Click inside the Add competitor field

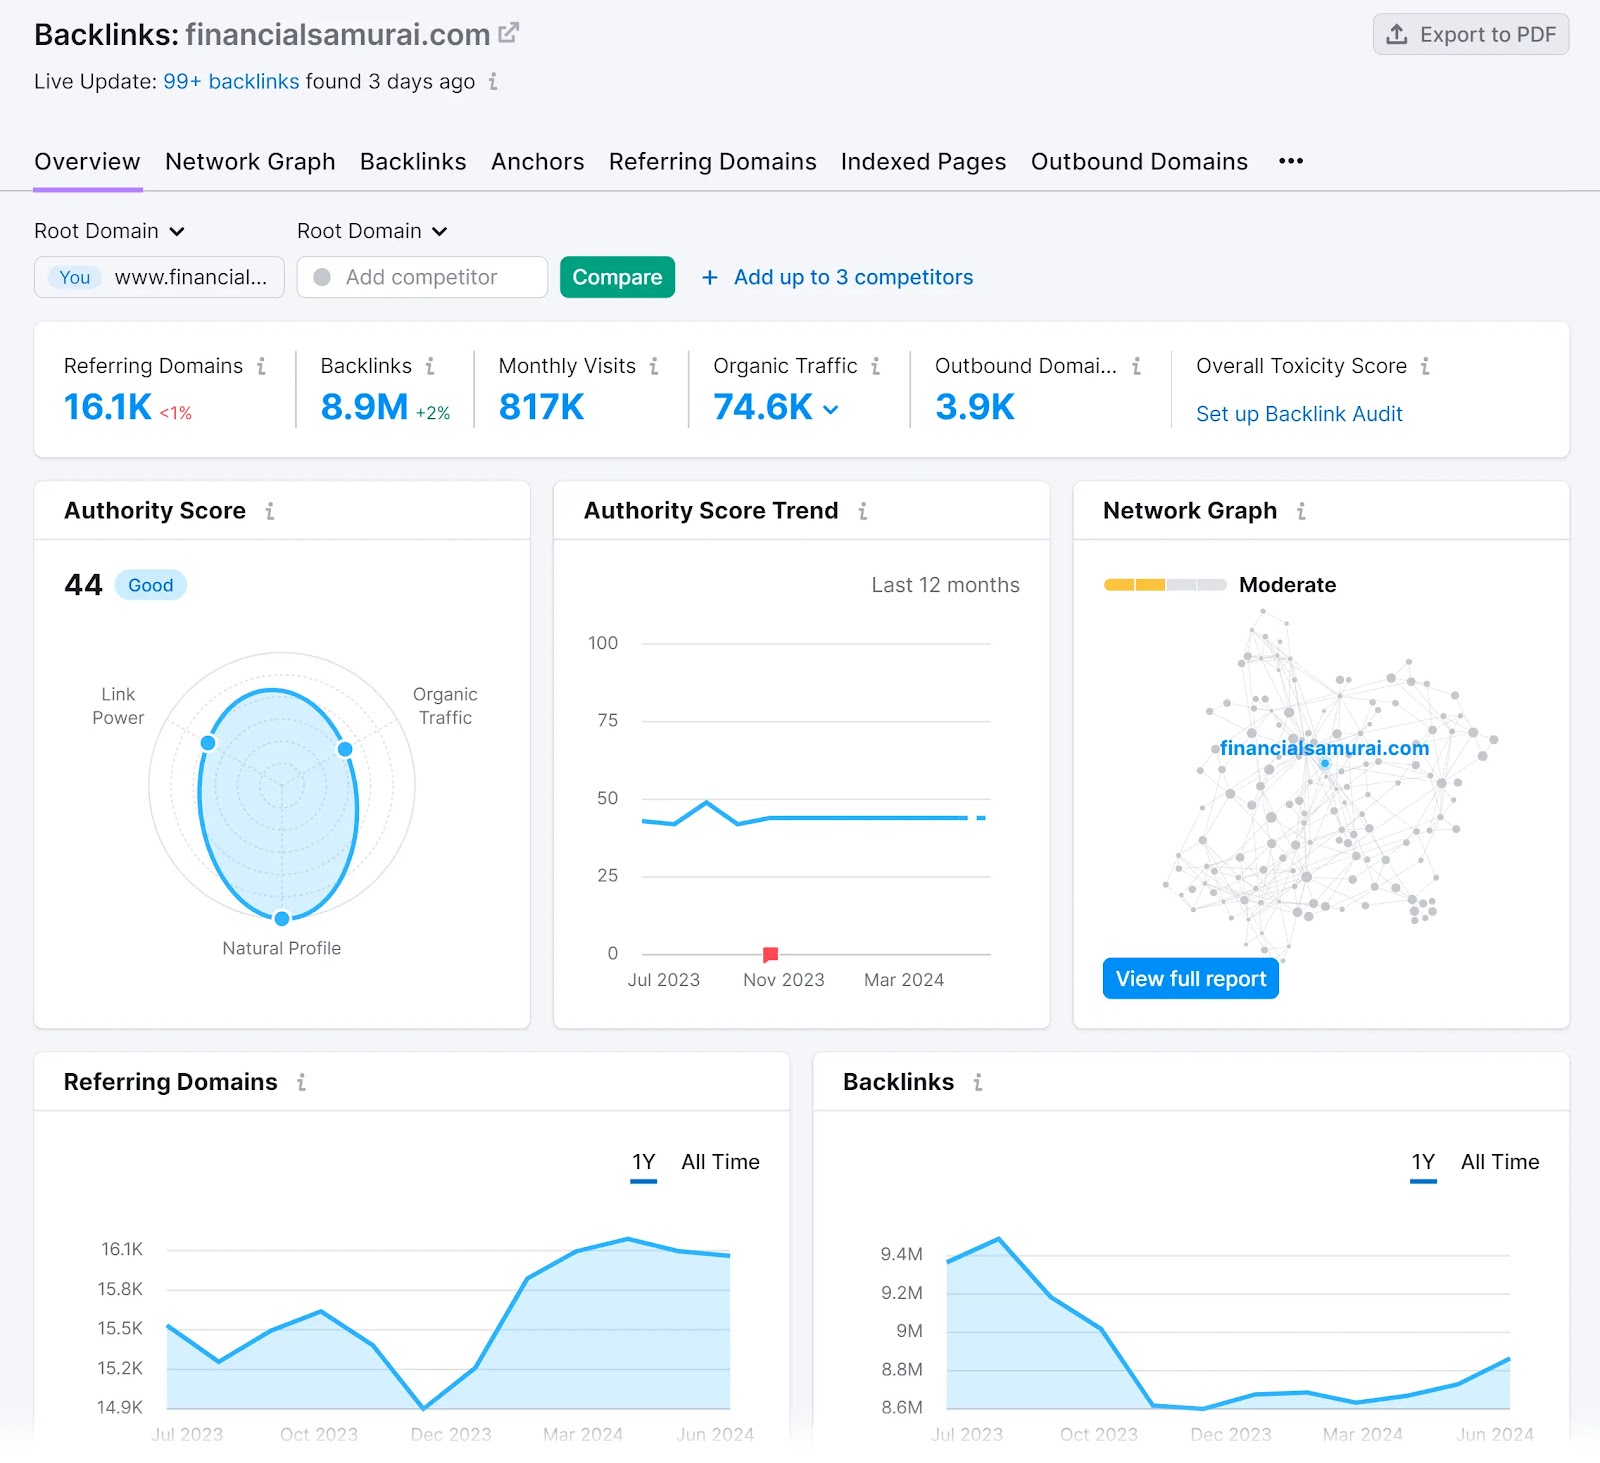[422, 277]
